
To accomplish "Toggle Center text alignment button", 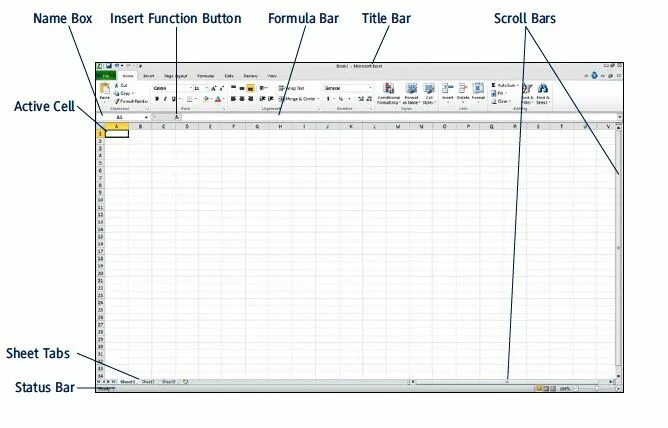I will [x=242, y=99].
